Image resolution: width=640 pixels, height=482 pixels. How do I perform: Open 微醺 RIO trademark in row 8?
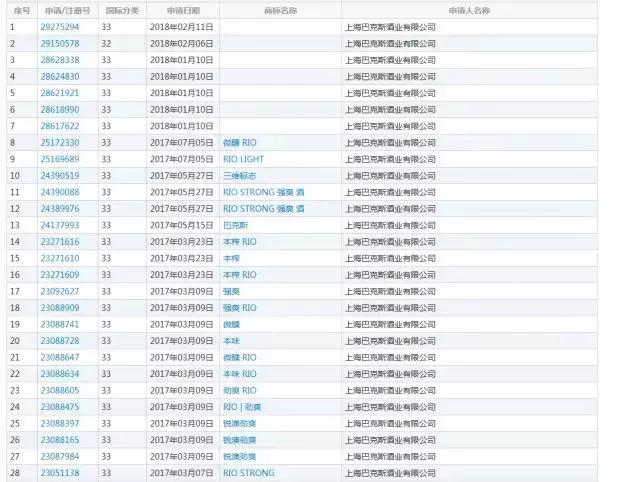pyautogui.click(x=240, y=143)
